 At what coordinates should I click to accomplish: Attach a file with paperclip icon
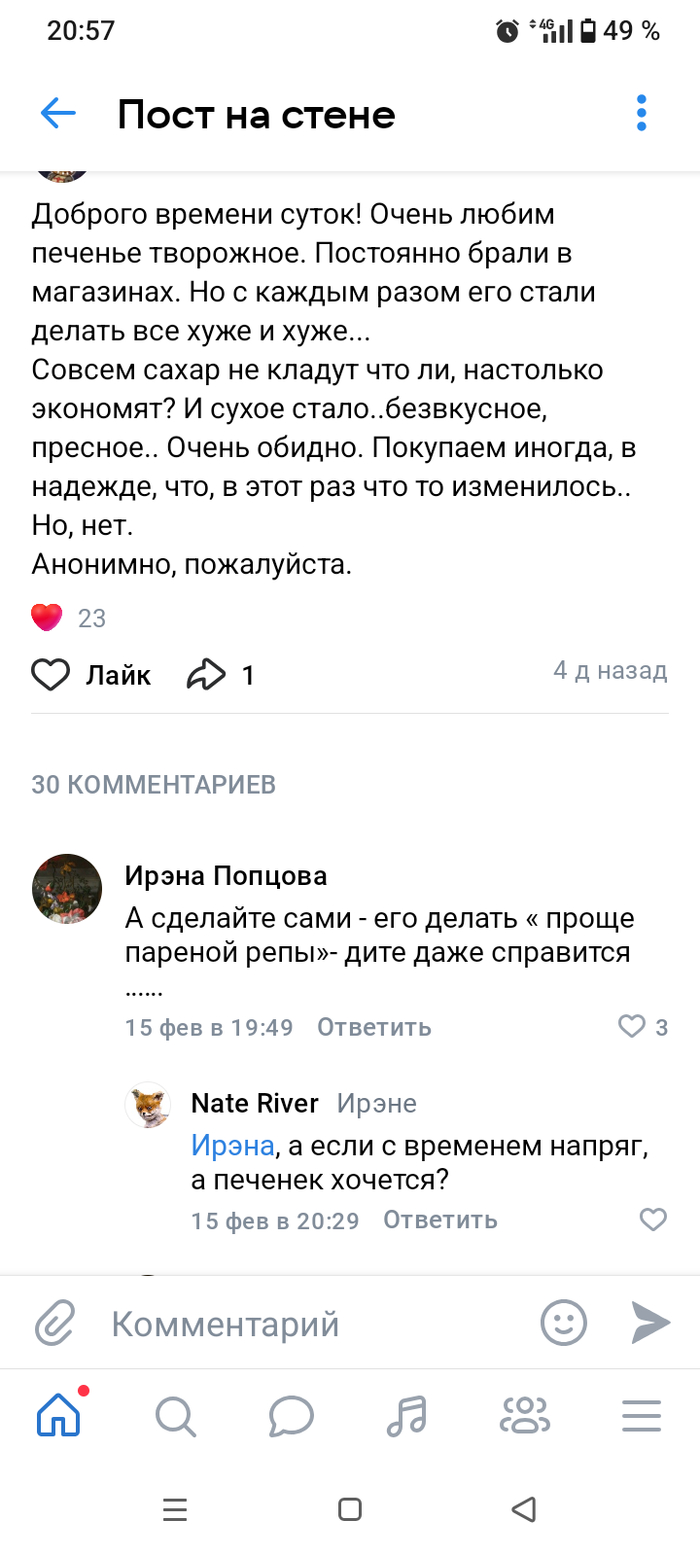[x=55, y=1324]
